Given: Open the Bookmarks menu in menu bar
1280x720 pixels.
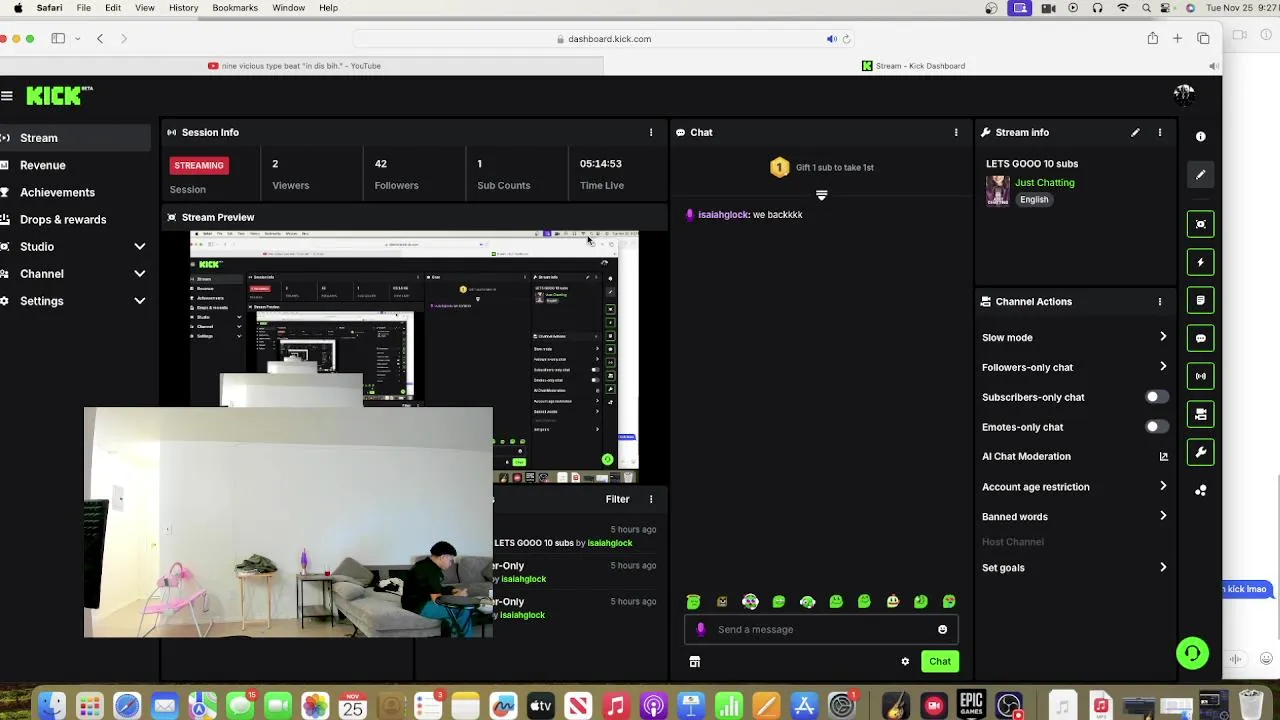Looking at the screenshot, I should tap(235, 8).
